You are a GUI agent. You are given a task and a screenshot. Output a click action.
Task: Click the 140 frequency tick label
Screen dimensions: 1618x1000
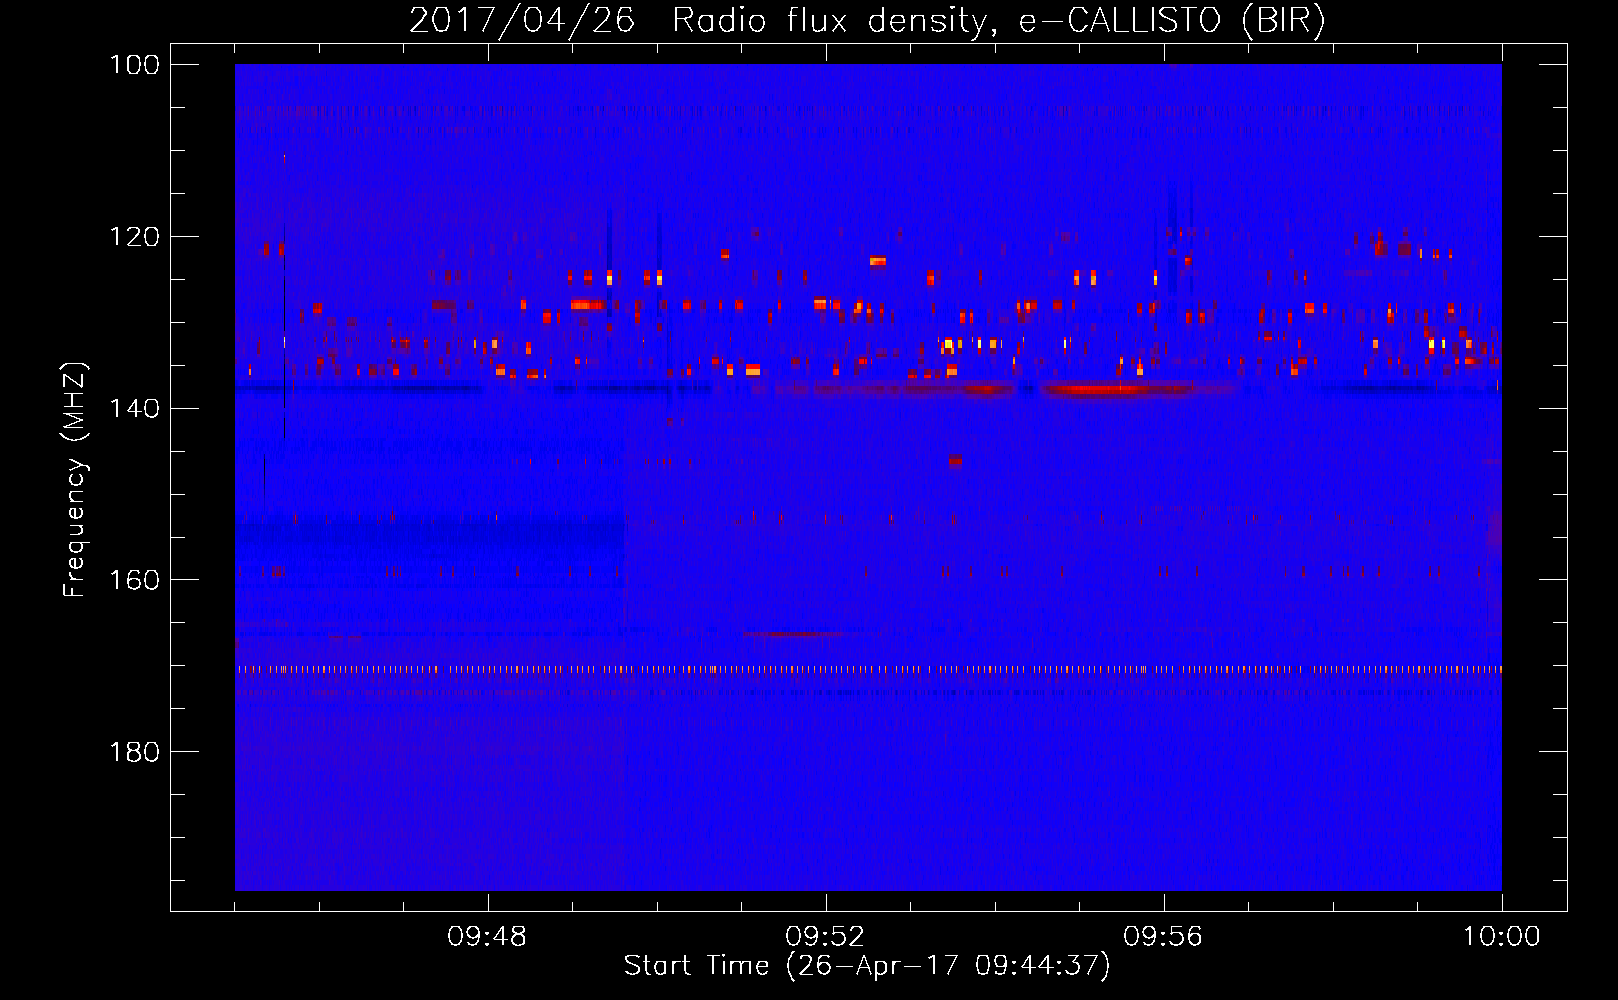click(x=135, y=408)
